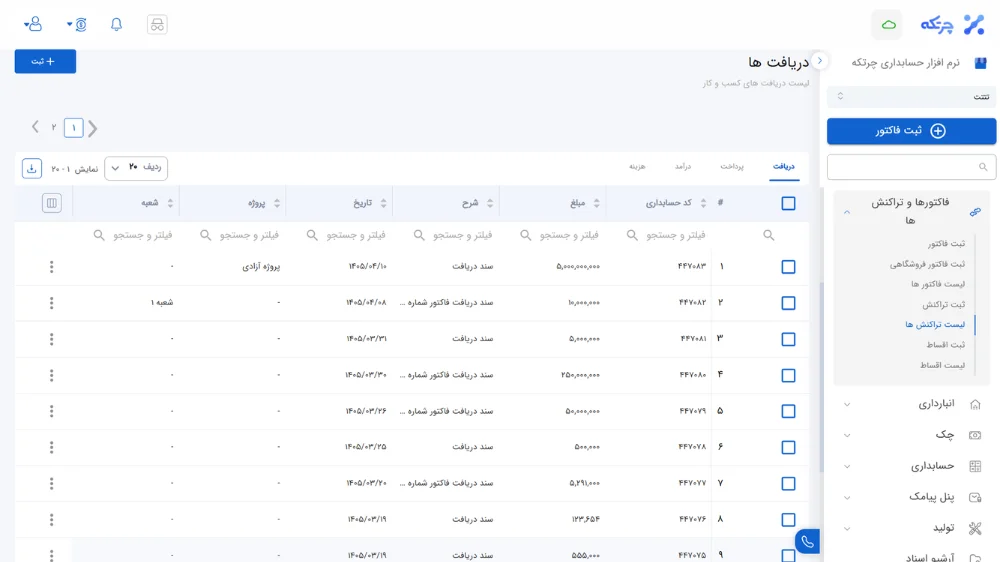Select the checkbox for row ۵
This screenshot has width=1000, height=562.
[788, 411]
